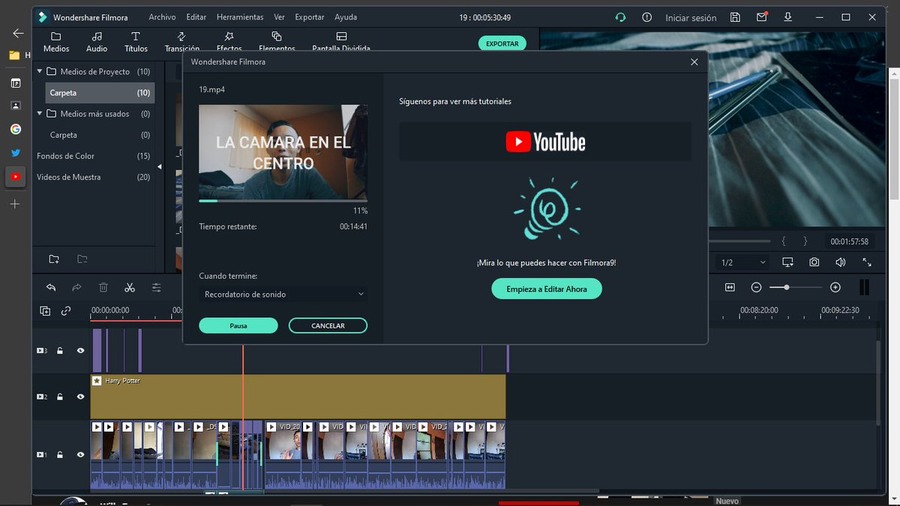Click Empieza a Editar Ahora button

(x=546, y=289)
